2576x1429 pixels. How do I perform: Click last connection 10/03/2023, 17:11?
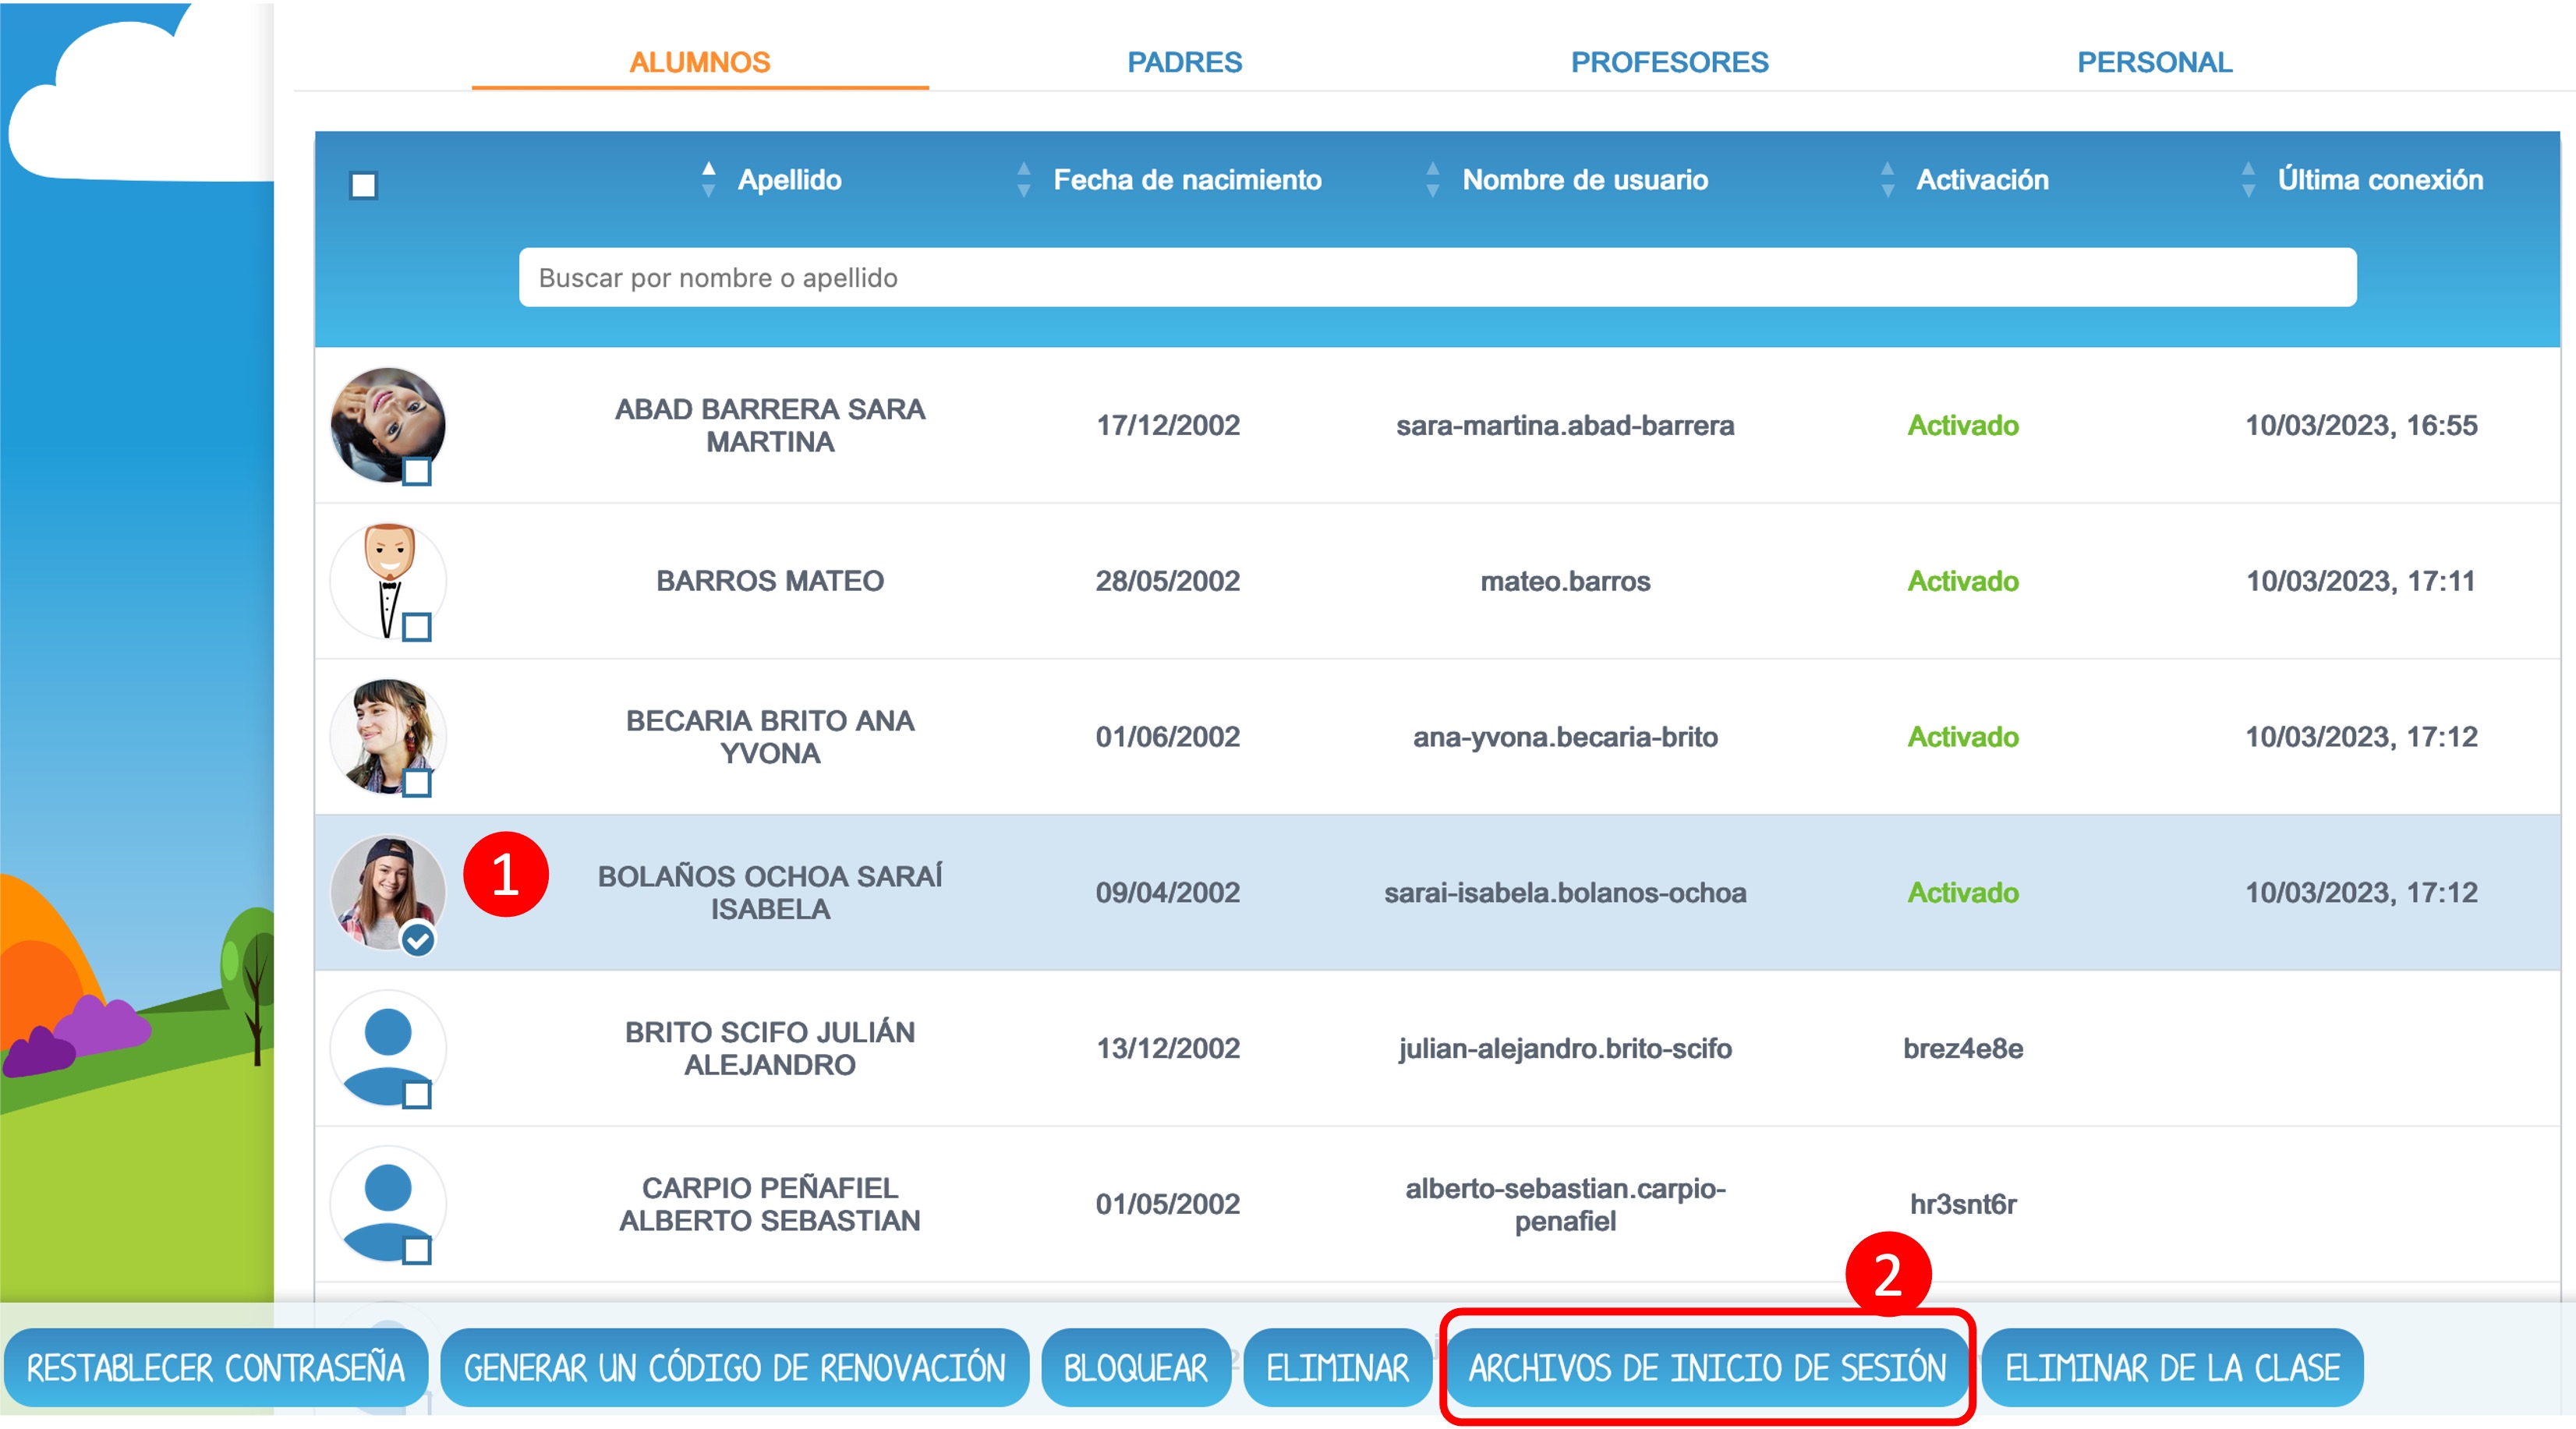pos(2361,581)
